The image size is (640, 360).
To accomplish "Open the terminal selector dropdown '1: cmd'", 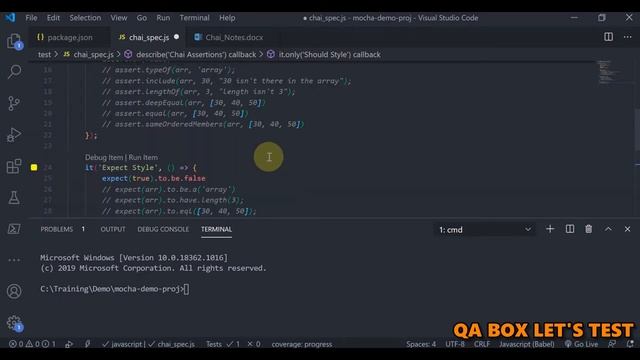I will [484, 230].
